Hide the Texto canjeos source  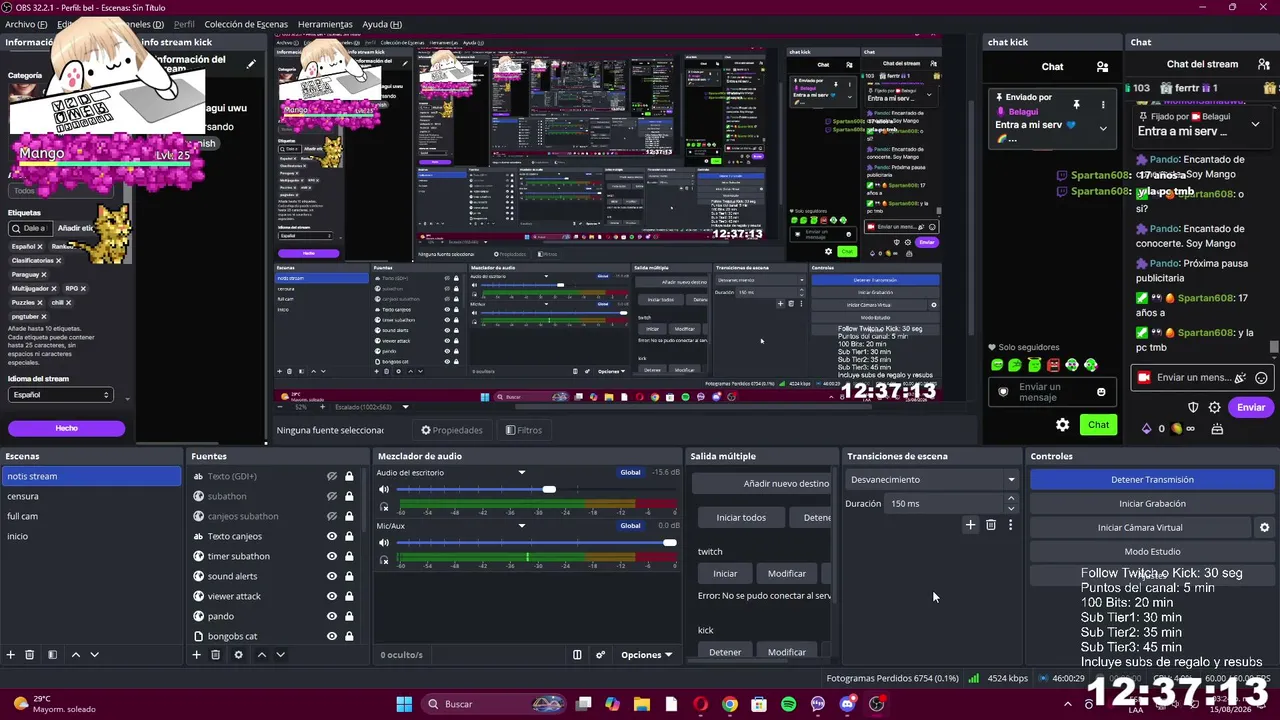pyautogui.click(x=332, y=536)
